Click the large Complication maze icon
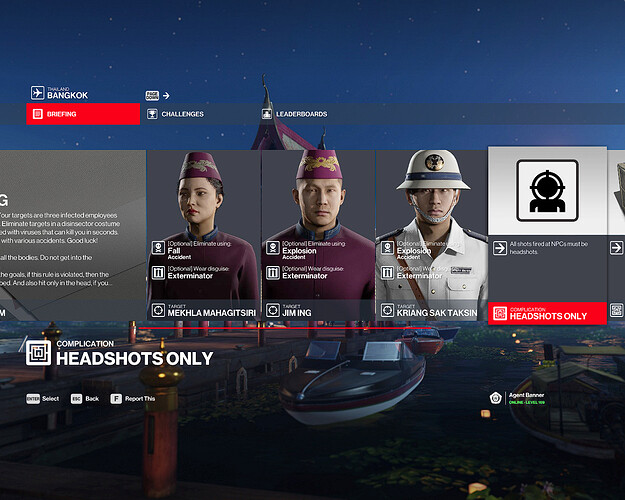This screenshot has width=625, height=500. [38, 353]
